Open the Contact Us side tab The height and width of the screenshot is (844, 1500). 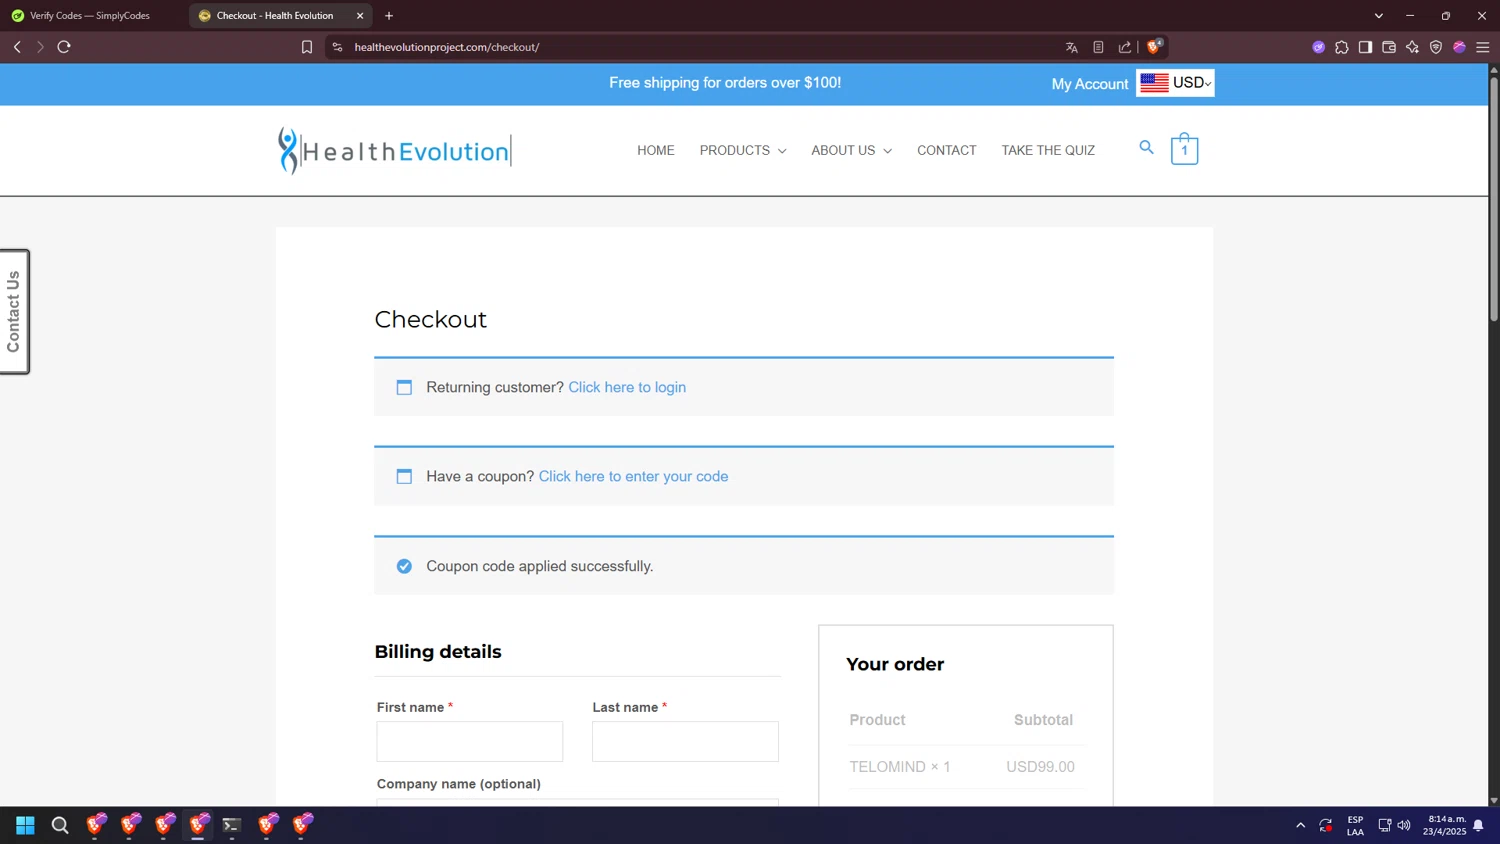tap(14, 312)
